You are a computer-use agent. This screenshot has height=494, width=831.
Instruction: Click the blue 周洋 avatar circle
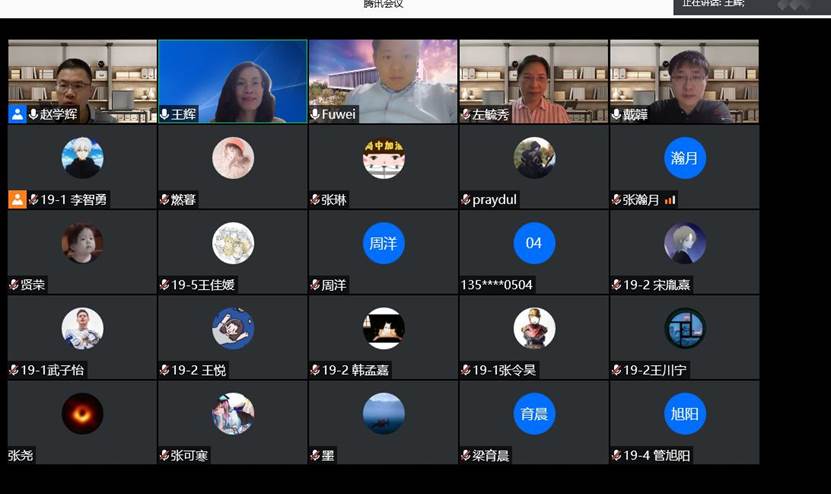(383, 243)
